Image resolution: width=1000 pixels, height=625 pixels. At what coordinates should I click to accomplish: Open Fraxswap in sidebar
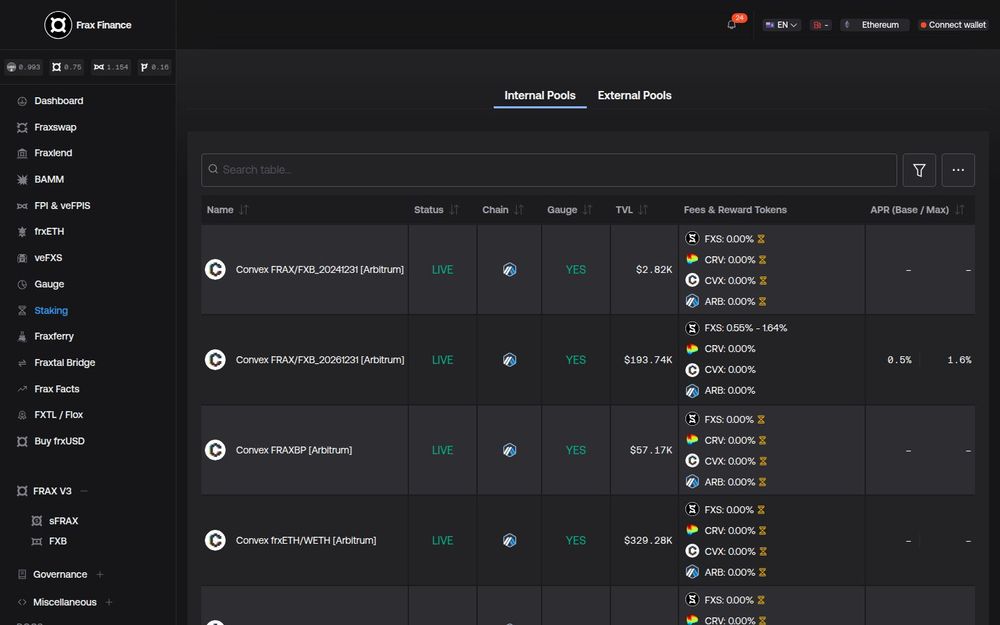[55, 127]
